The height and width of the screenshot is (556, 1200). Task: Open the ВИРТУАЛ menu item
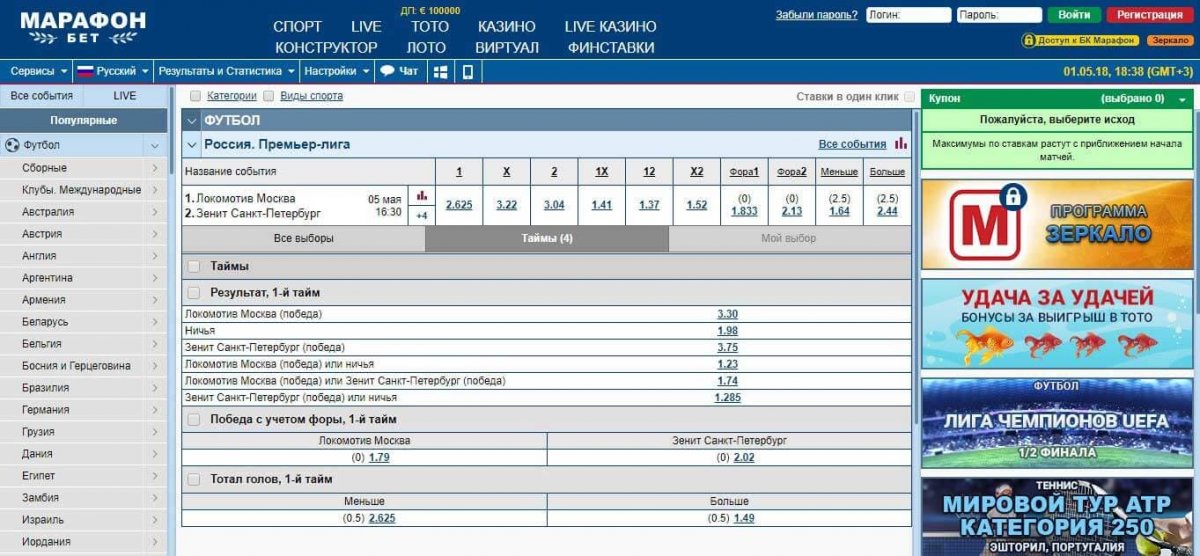(507, 47)
